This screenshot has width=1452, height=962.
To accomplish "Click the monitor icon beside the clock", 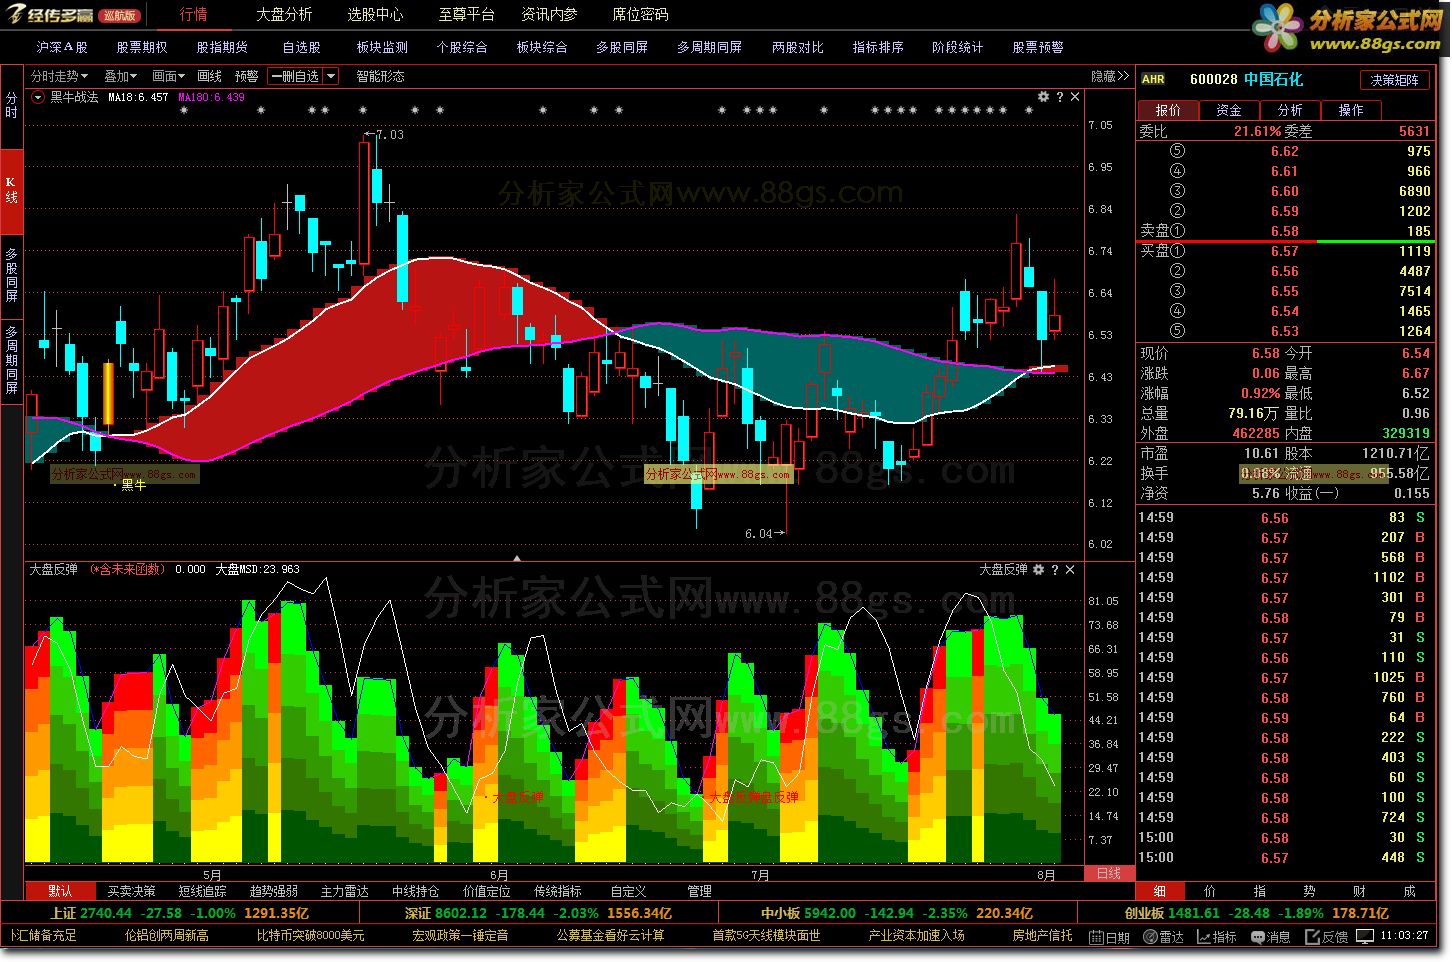I will (1366, 937).
